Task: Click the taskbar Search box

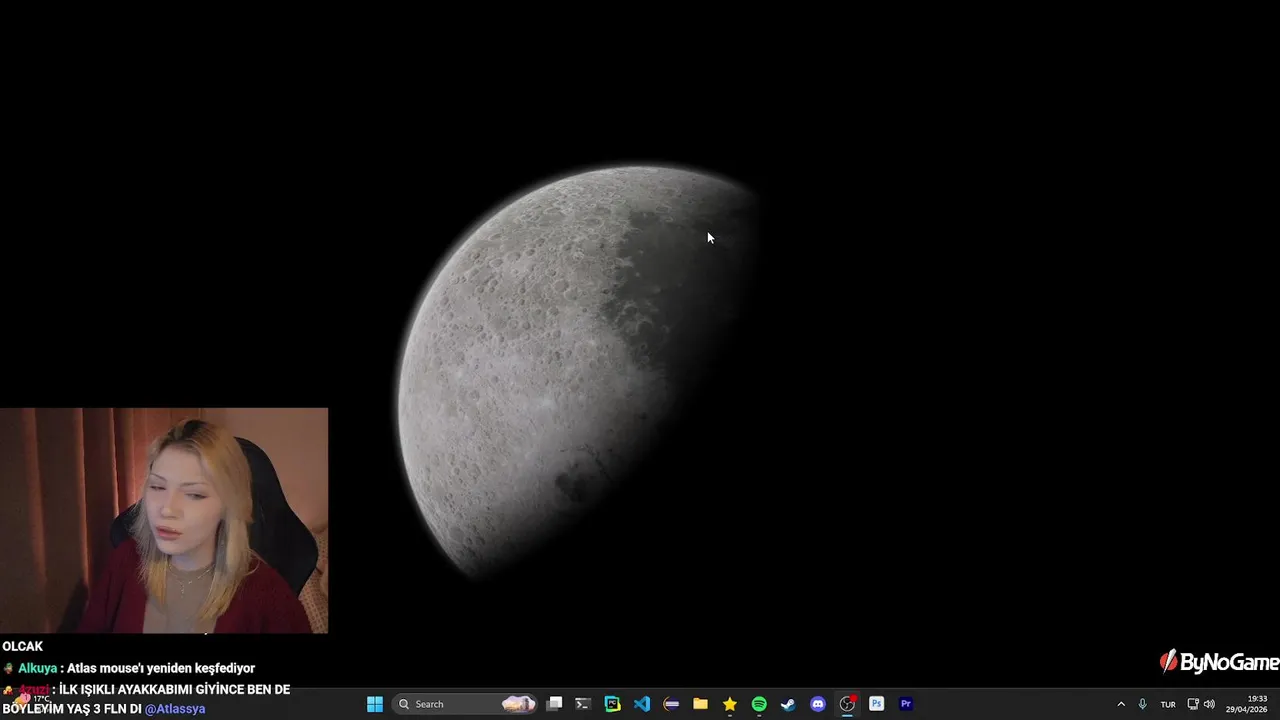Action: (466, 704)
